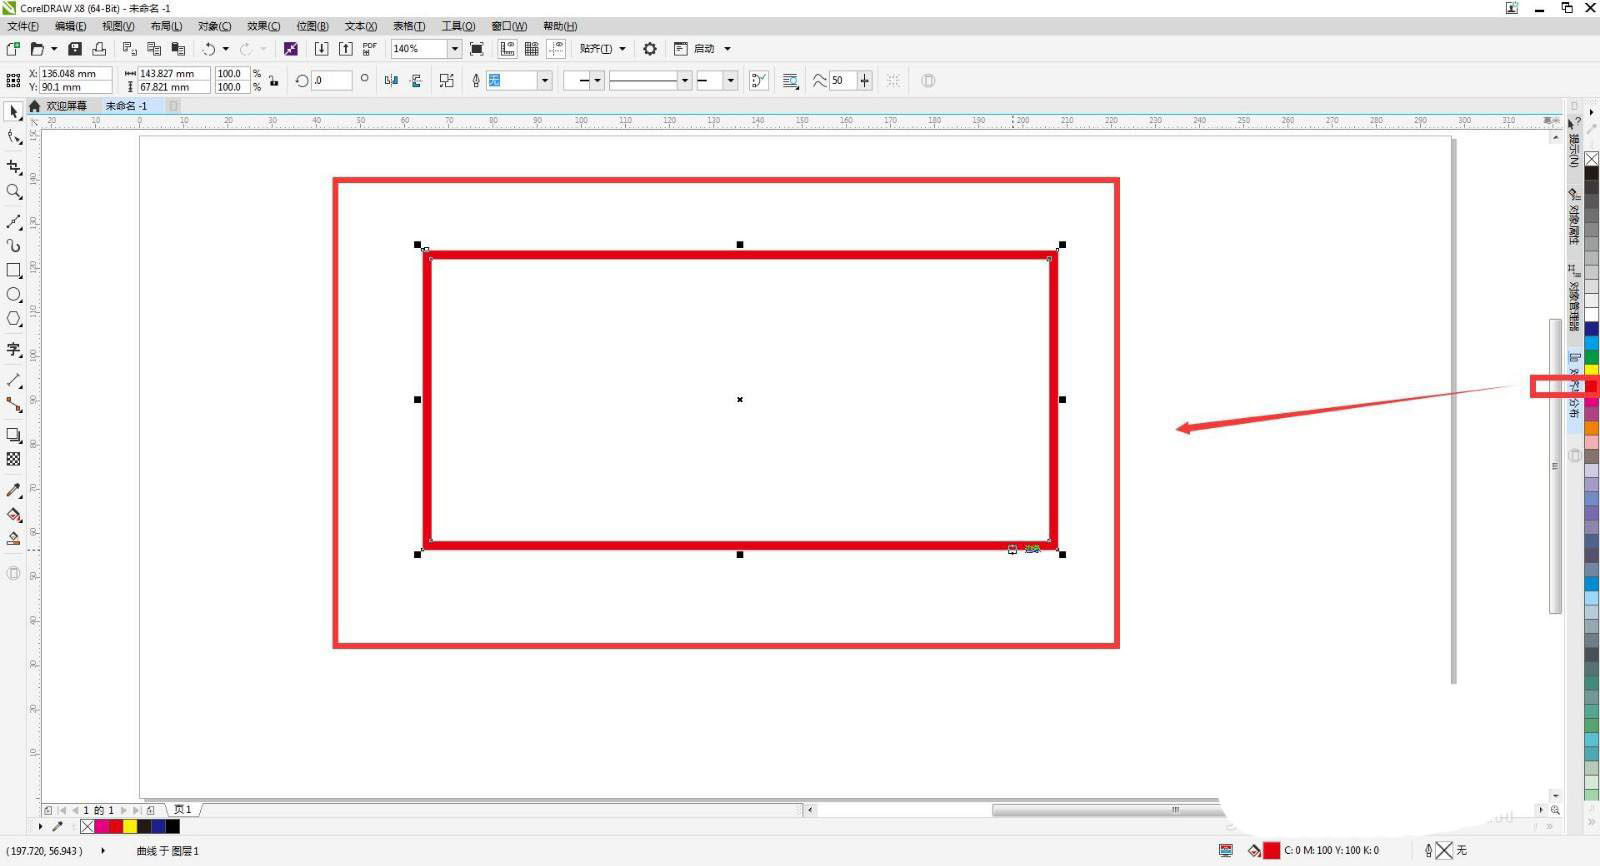Select the Zoom magnifier tool
The height and width of the screenshot is (866, 1600).
pos(14,191)
